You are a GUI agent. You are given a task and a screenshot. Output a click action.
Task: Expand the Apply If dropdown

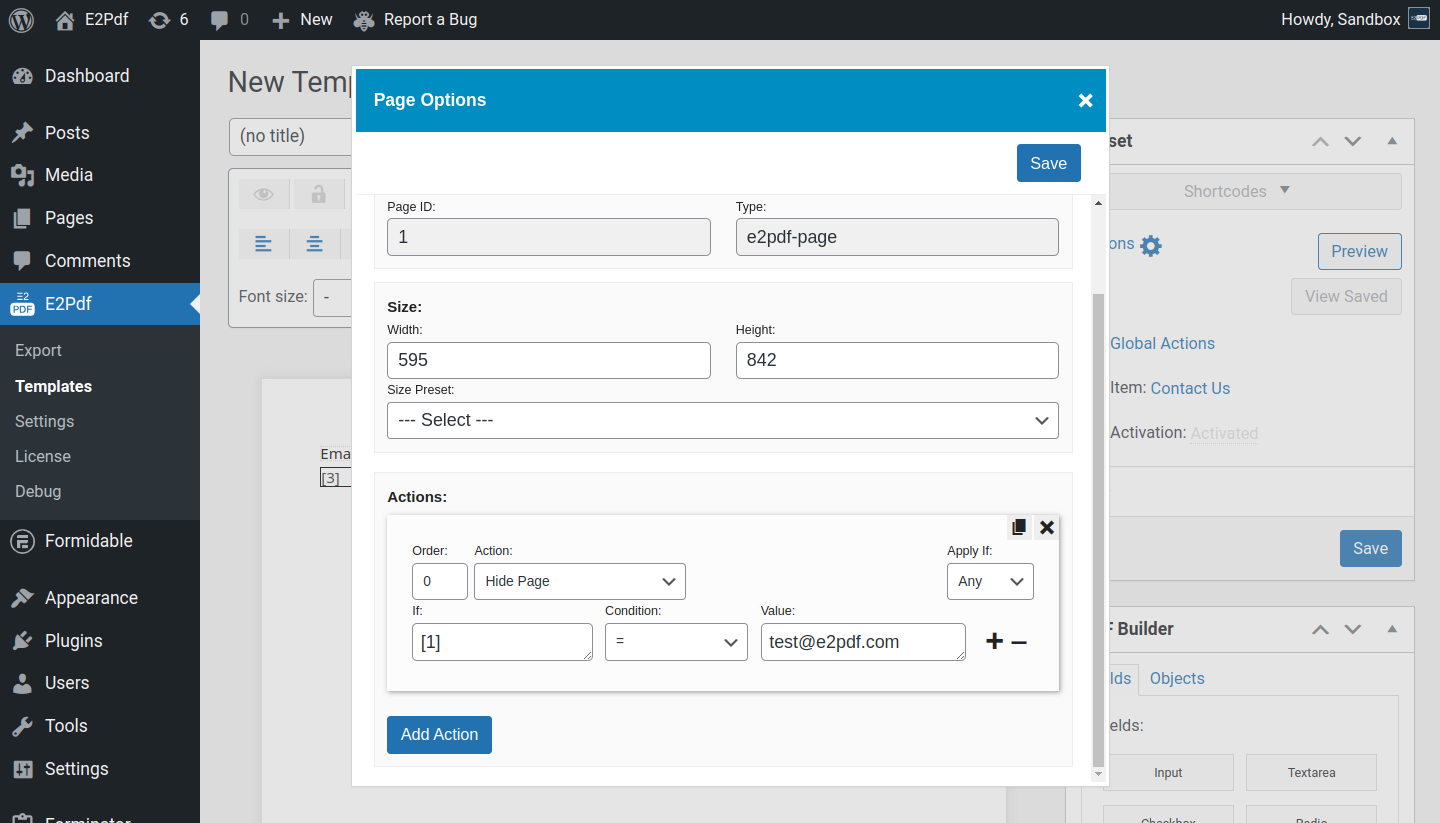pos(989,581)
